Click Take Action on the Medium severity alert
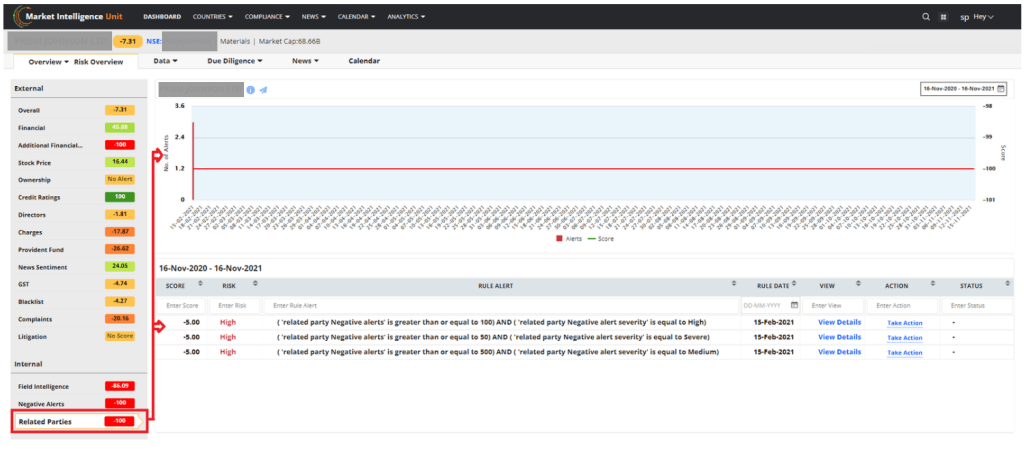This screenshot has height=449, width=1024. (x=904, y=352)
